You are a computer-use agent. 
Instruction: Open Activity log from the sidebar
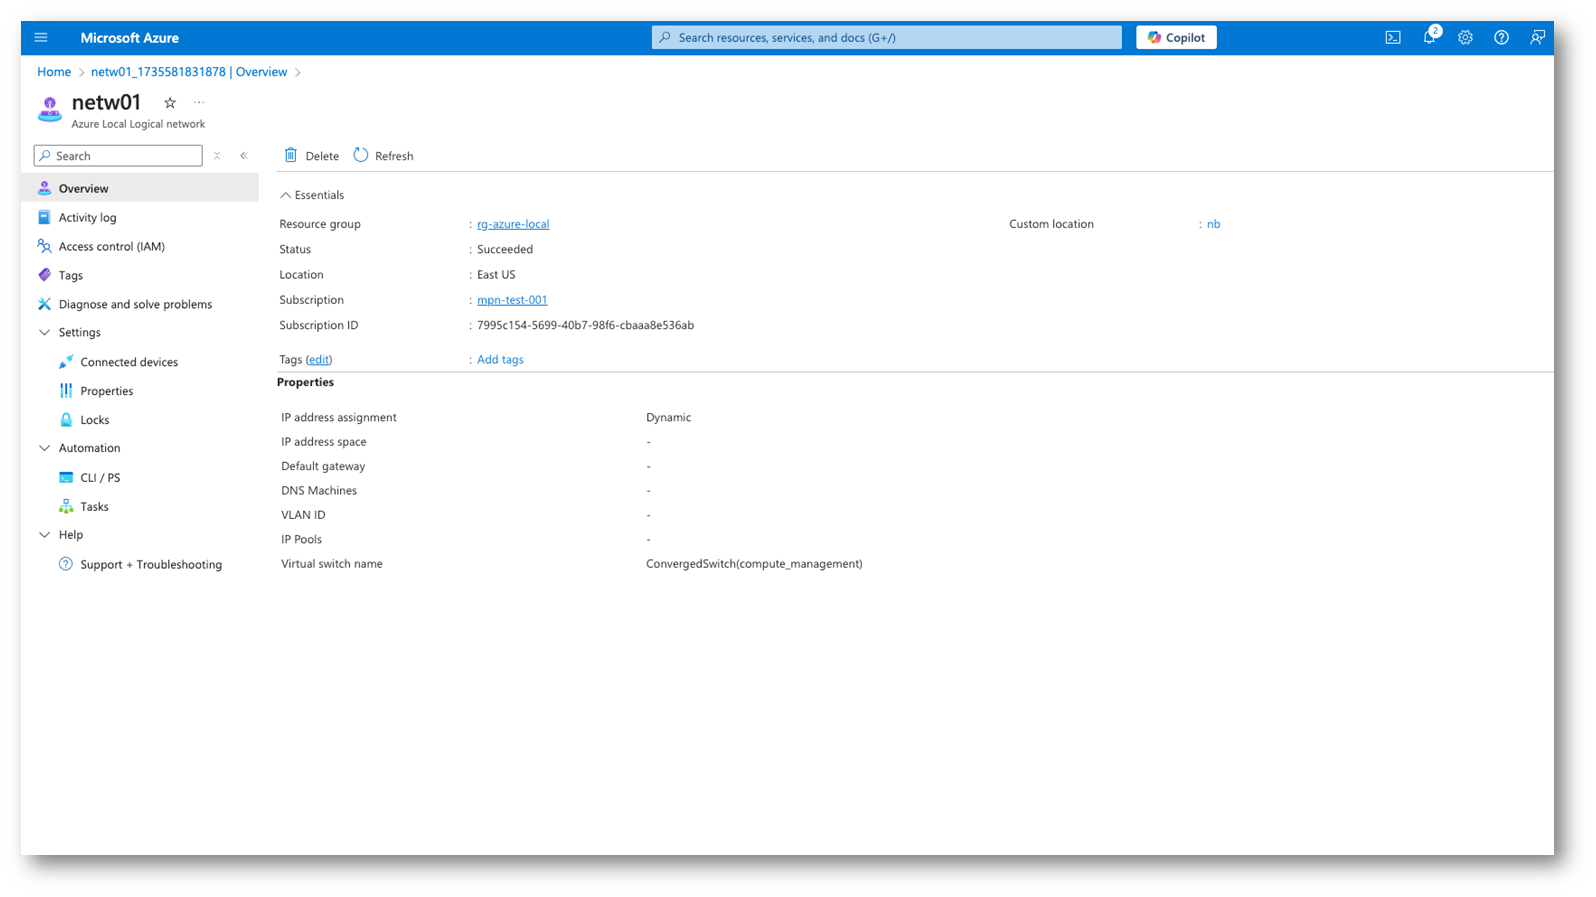[87, 217]
